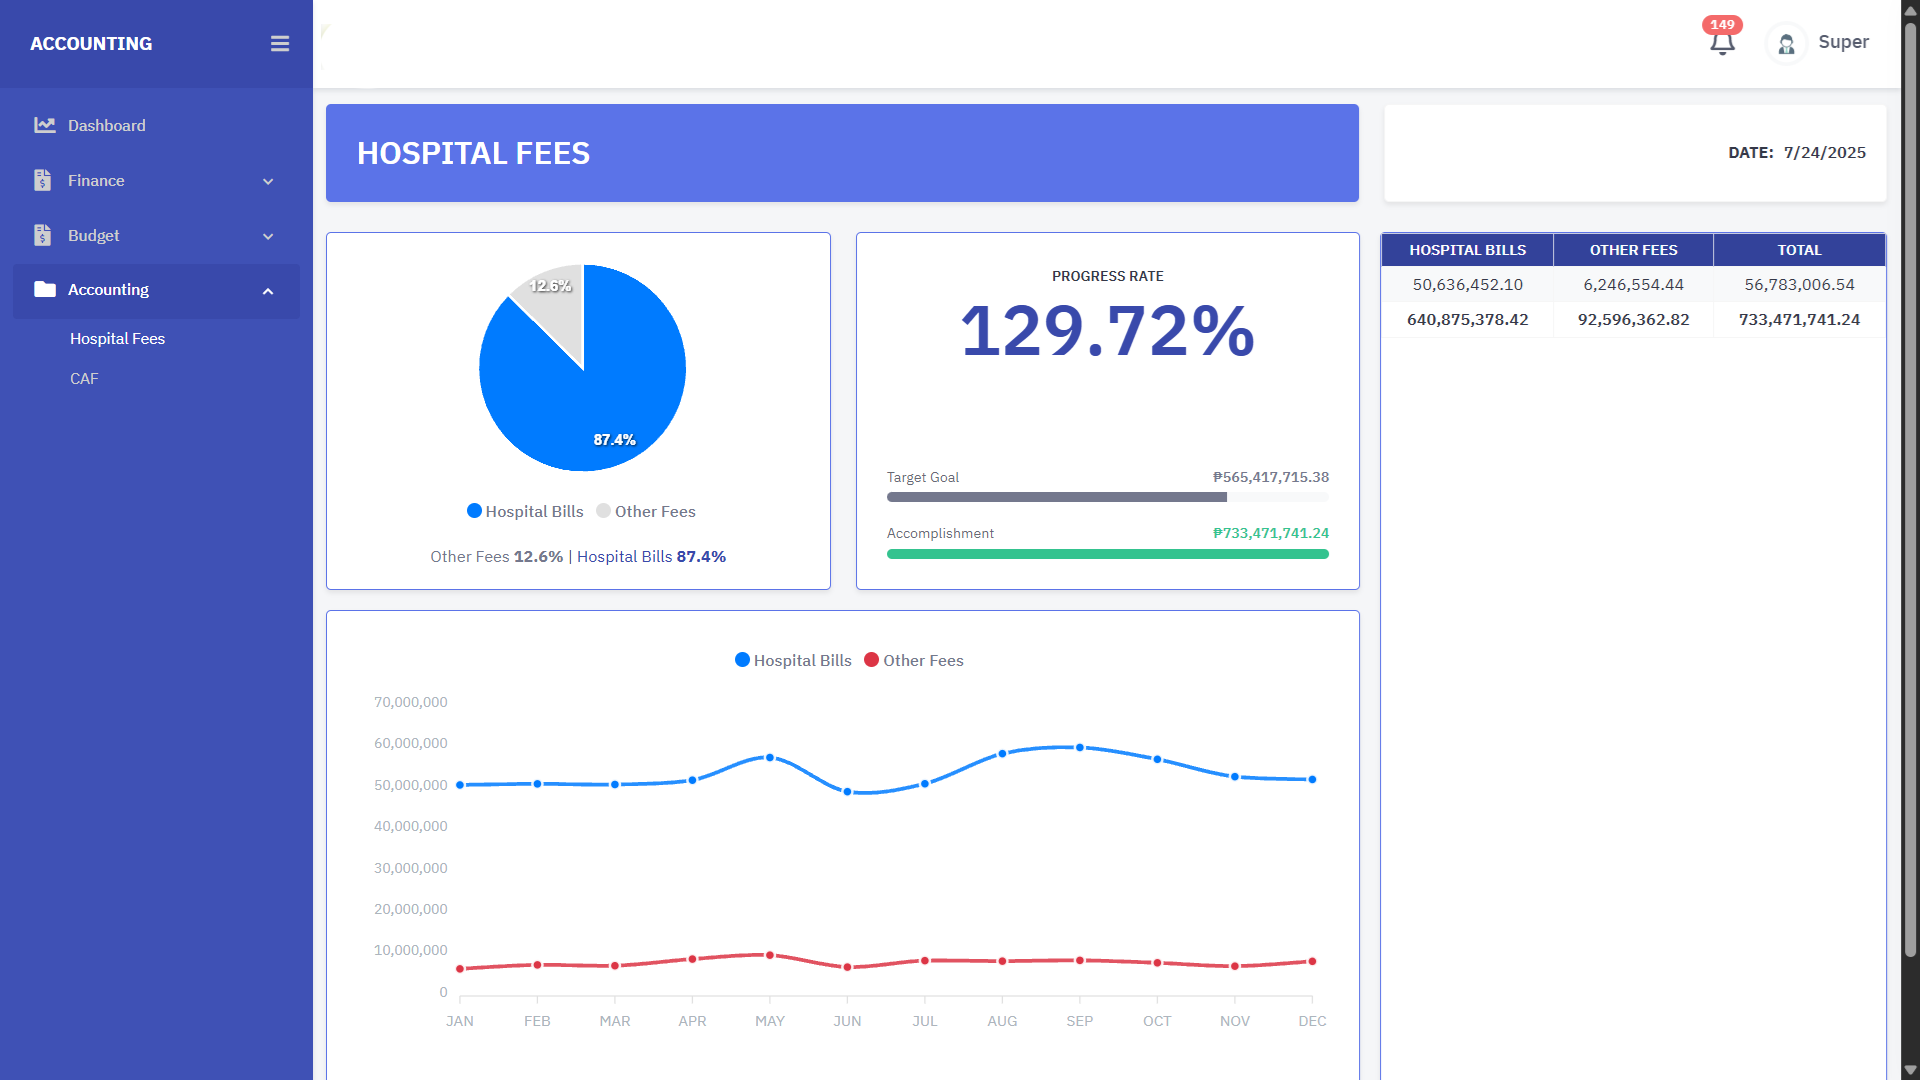Click the Budget document icon
The height and width of the screenshot is (1080, 1920).
point(42,236)
